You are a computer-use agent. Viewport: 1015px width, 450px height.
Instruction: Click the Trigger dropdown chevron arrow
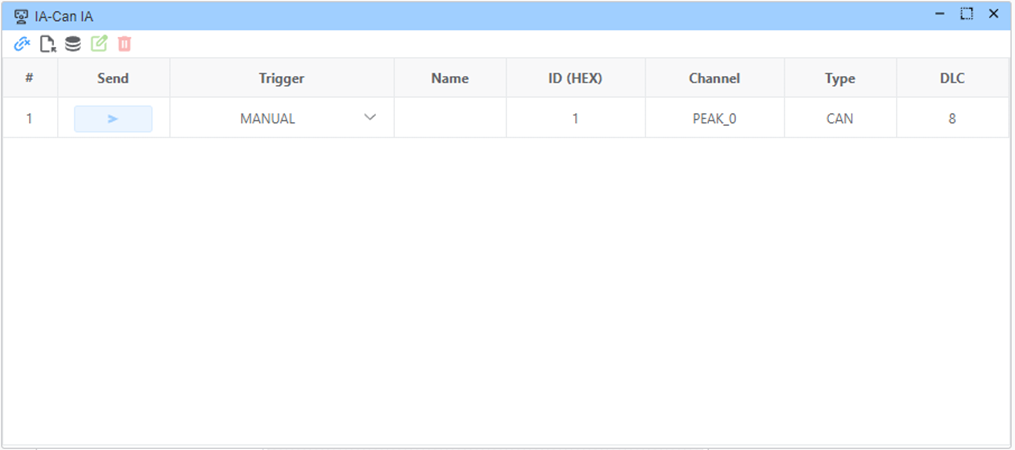click(370, 118)
